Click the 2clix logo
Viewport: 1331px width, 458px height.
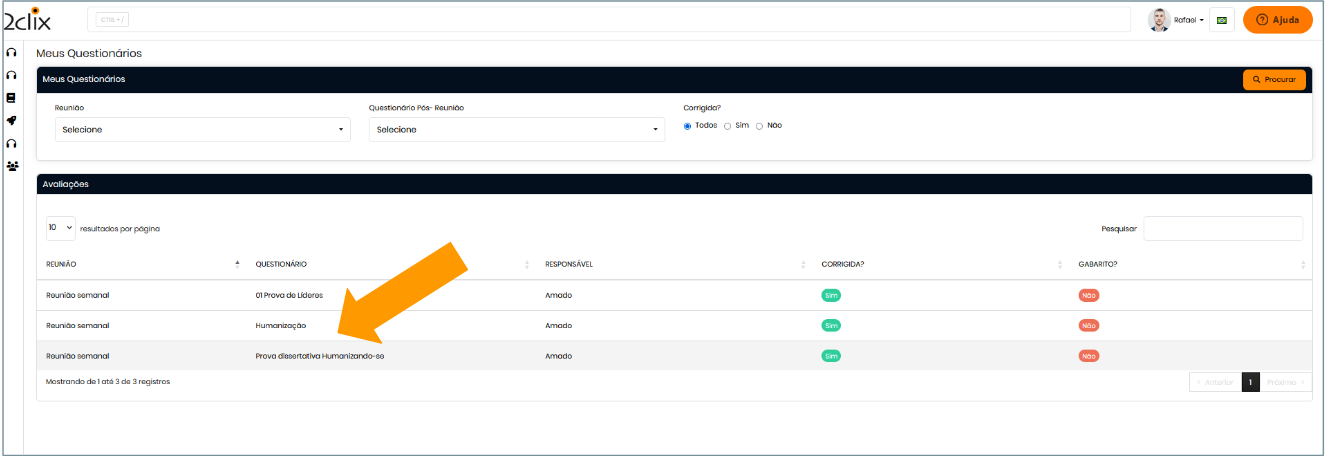[27, 19]
